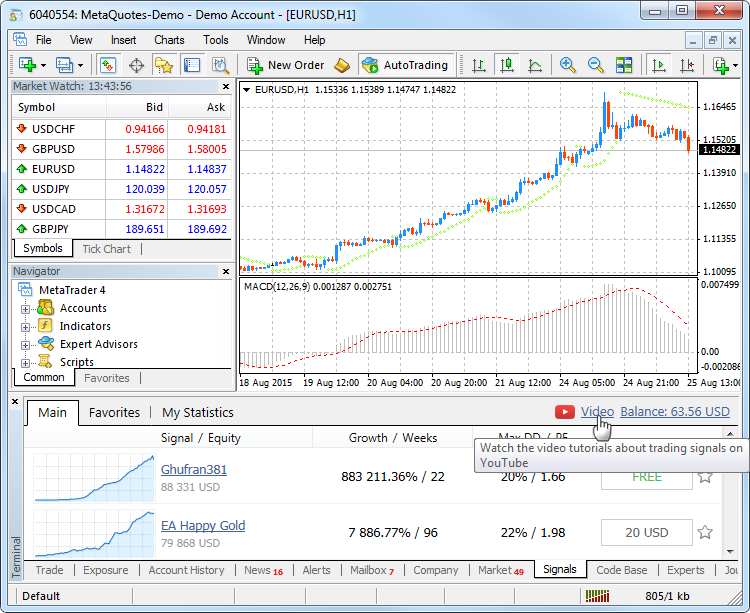Toggle the AutoTrading button
The image size is (750, 613).
tap(404, 65)
